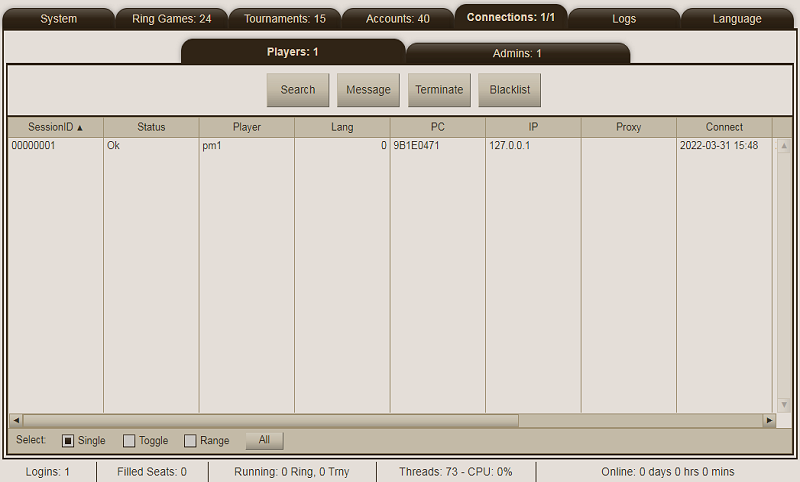Image resolution: width=800 pixels, height=482 pixels.
Task: Click the Search button
Action: point(297,90)
